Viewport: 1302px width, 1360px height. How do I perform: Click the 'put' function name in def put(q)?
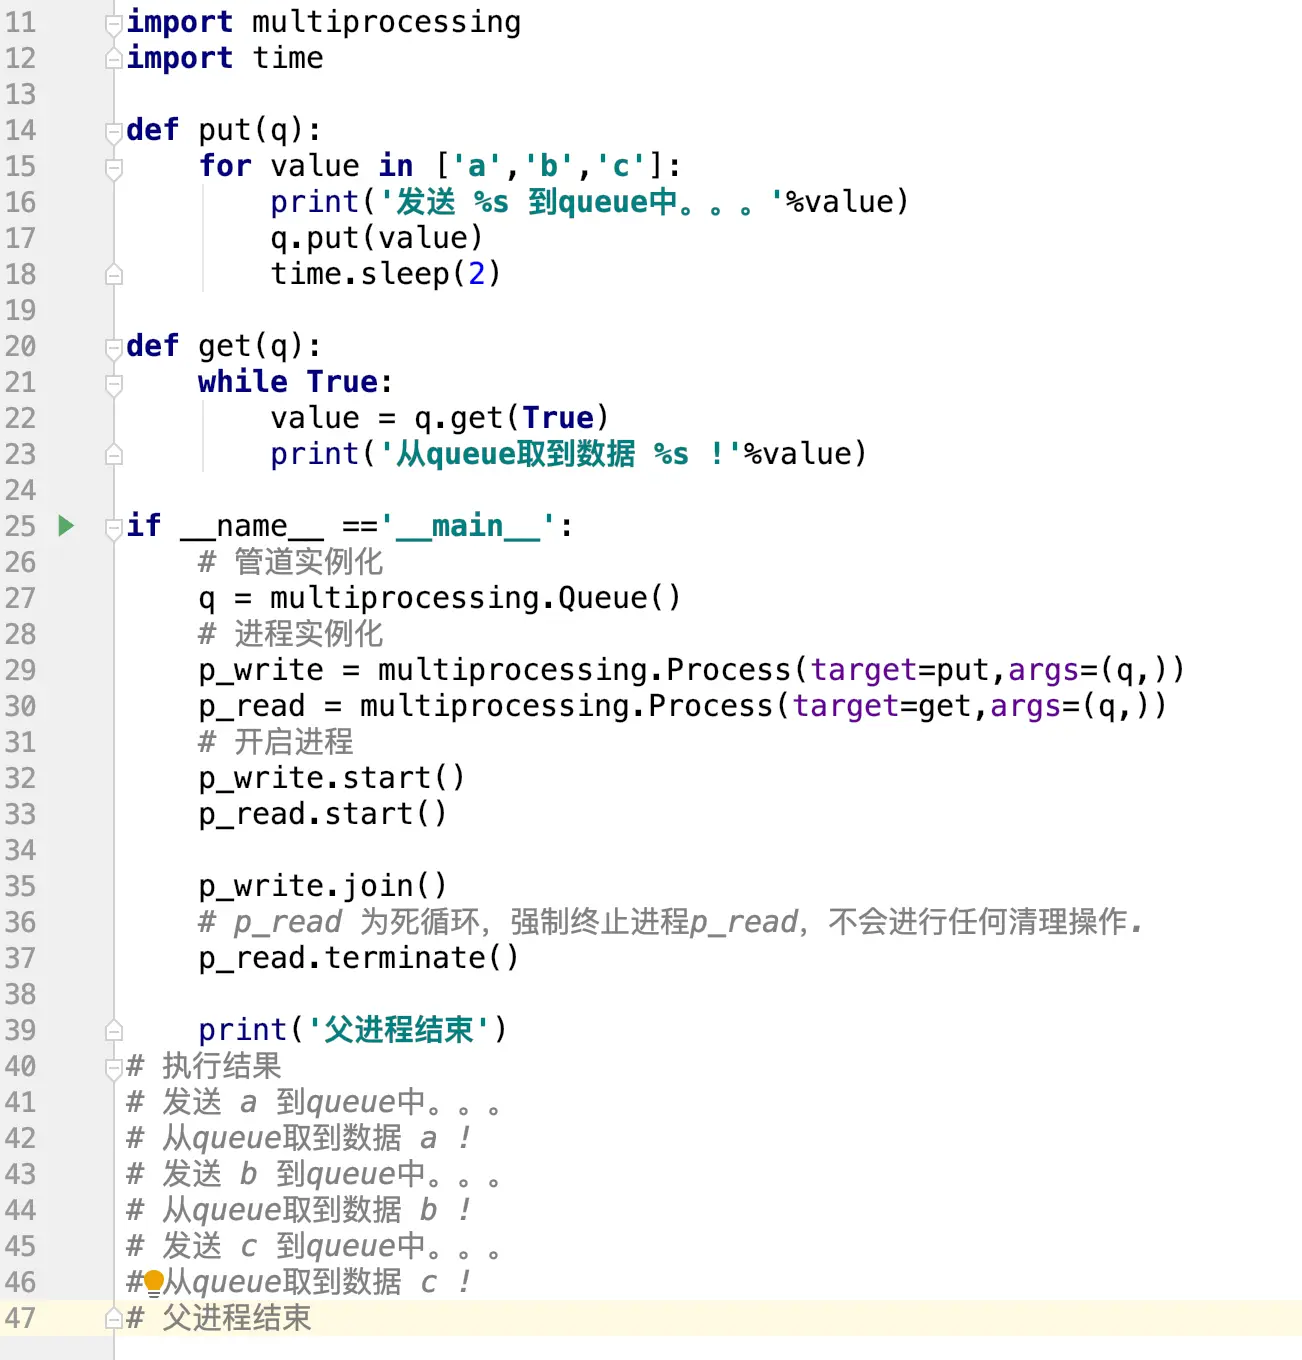[x=225, y=130]
